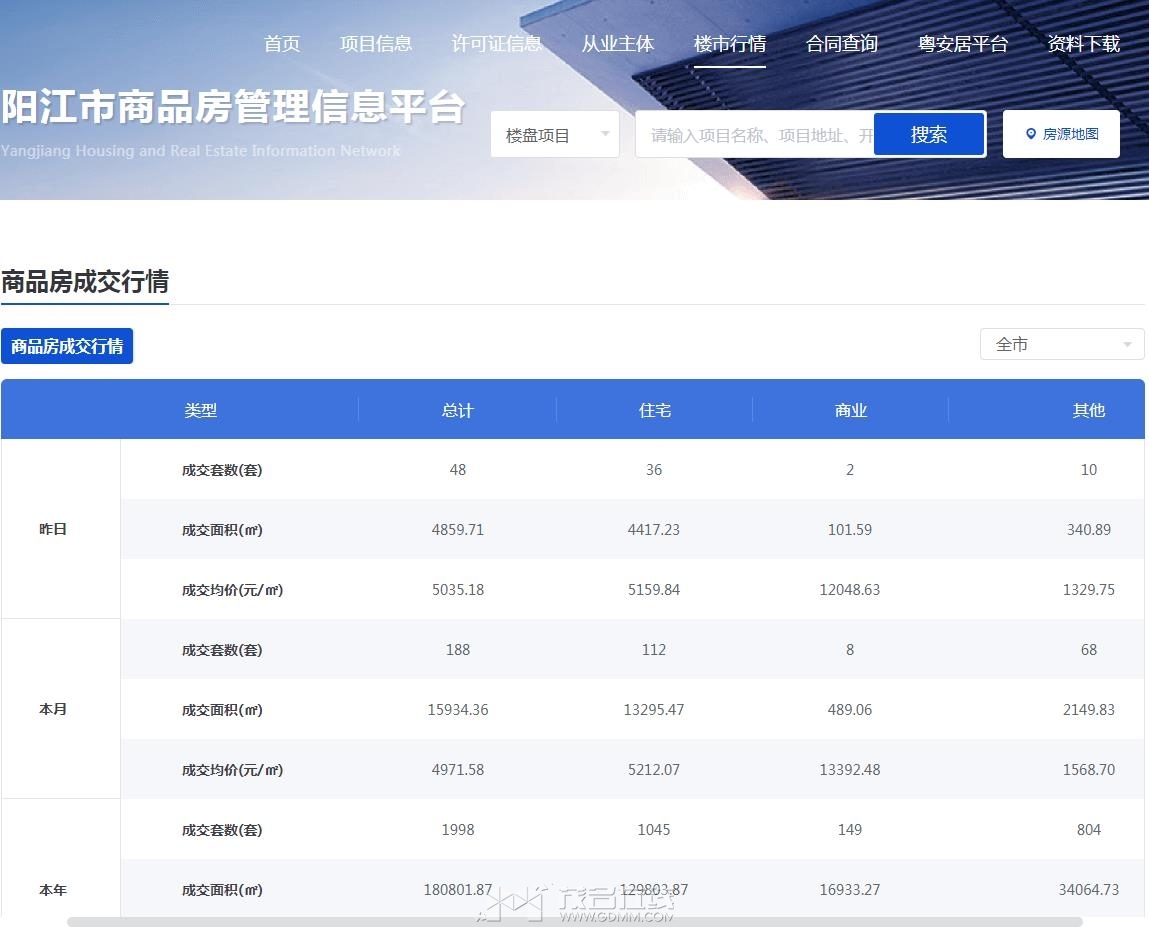The image size is (1149, 927).
Task: Click the blue 搜索 button
Action: click(929, 134)
